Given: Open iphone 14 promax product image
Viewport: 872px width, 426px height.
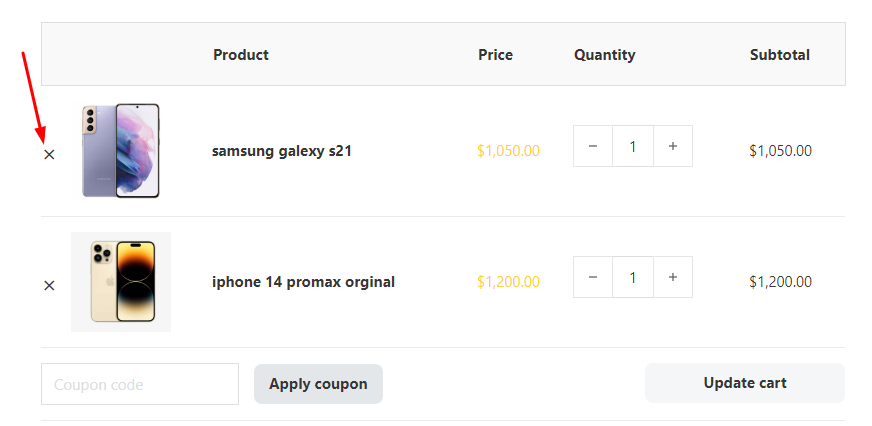Looking at the screenshot, I should click(121, 282).
